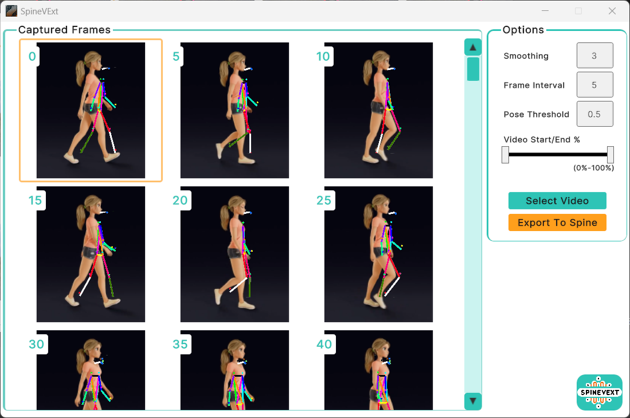Screen dimensions: 630x418
Task: Minimize the SpineVExt window
Action: (545, 11)
